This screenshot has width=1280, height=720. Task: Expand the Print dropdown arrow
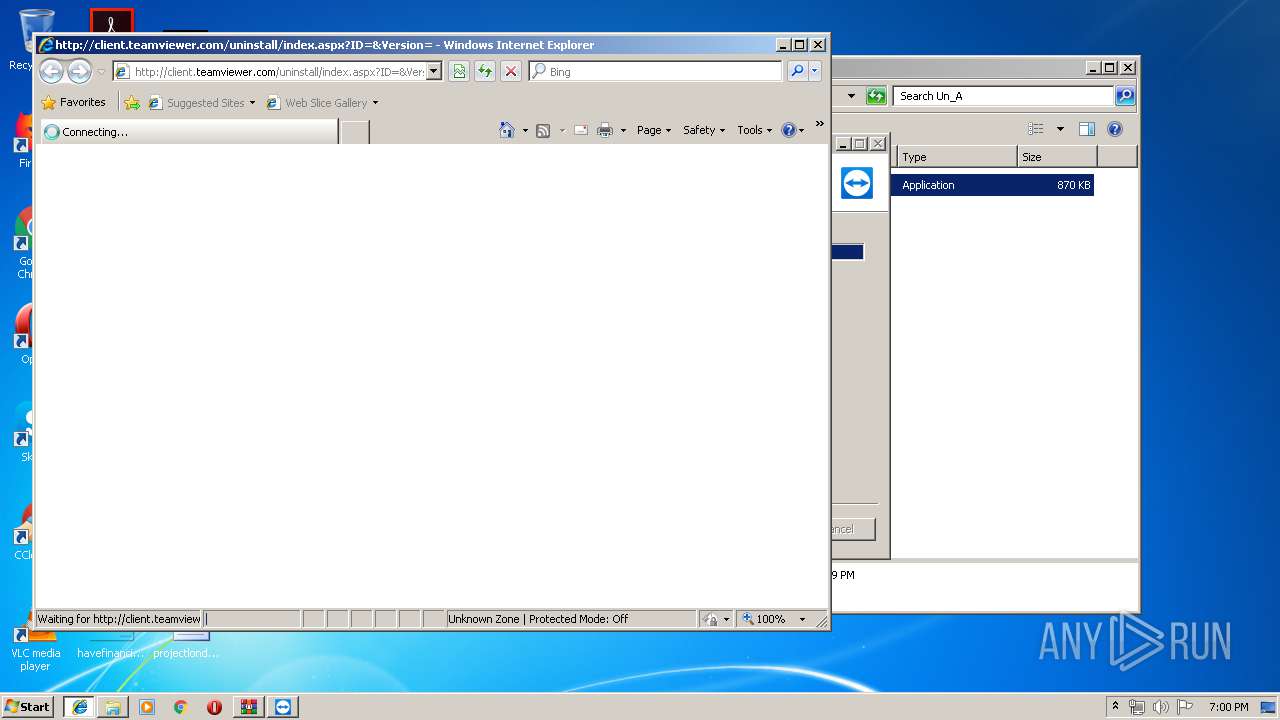[623, 131]
